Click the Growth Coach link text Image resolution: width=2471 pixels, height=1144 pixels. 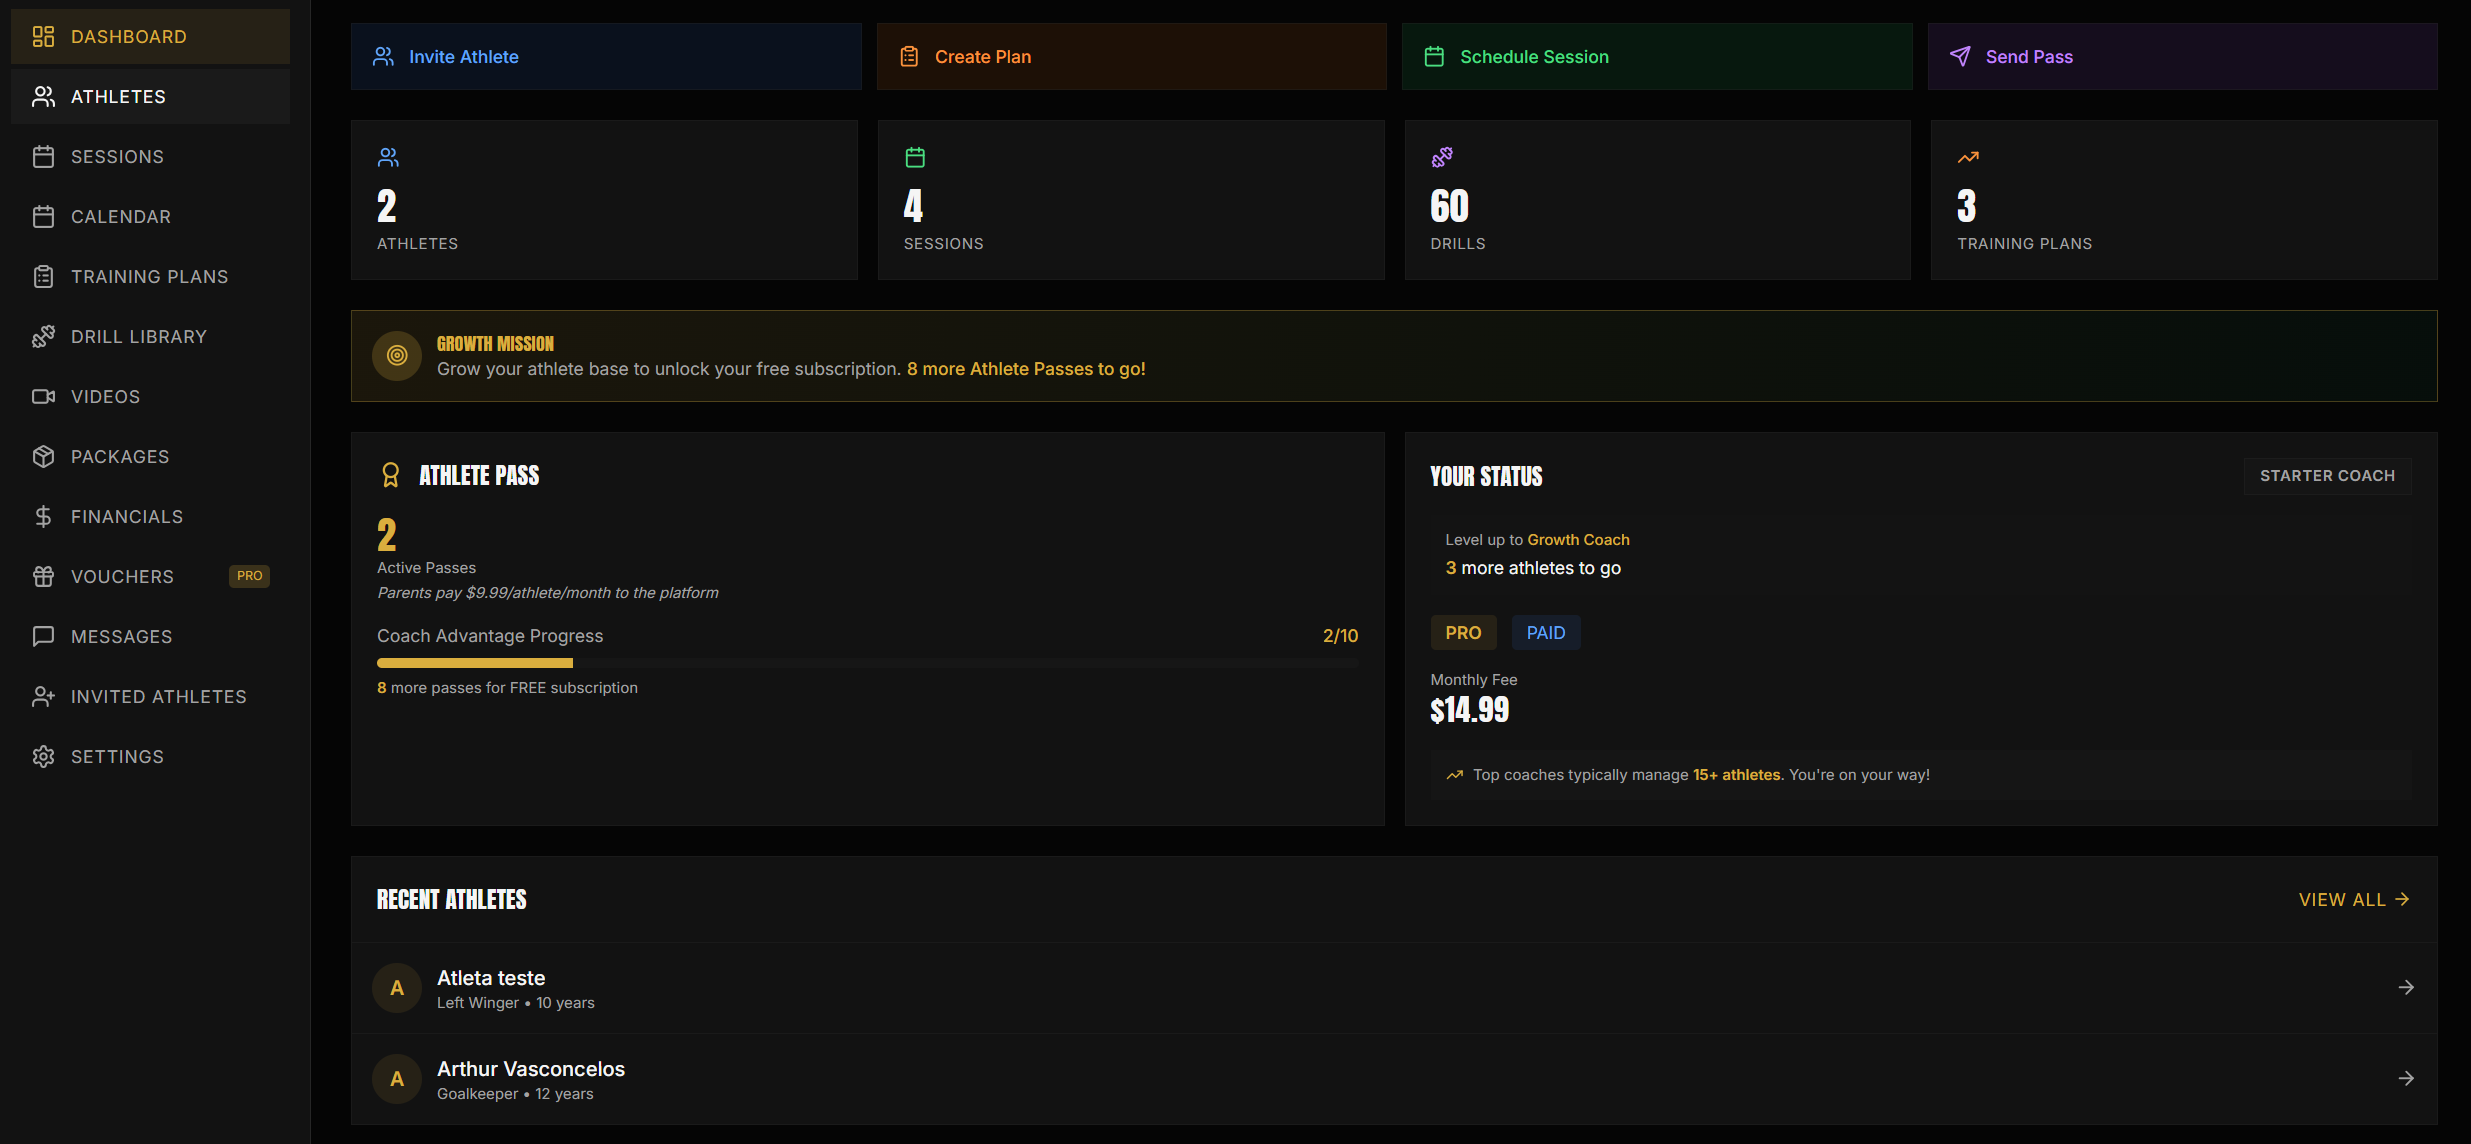coord(1578,540)
